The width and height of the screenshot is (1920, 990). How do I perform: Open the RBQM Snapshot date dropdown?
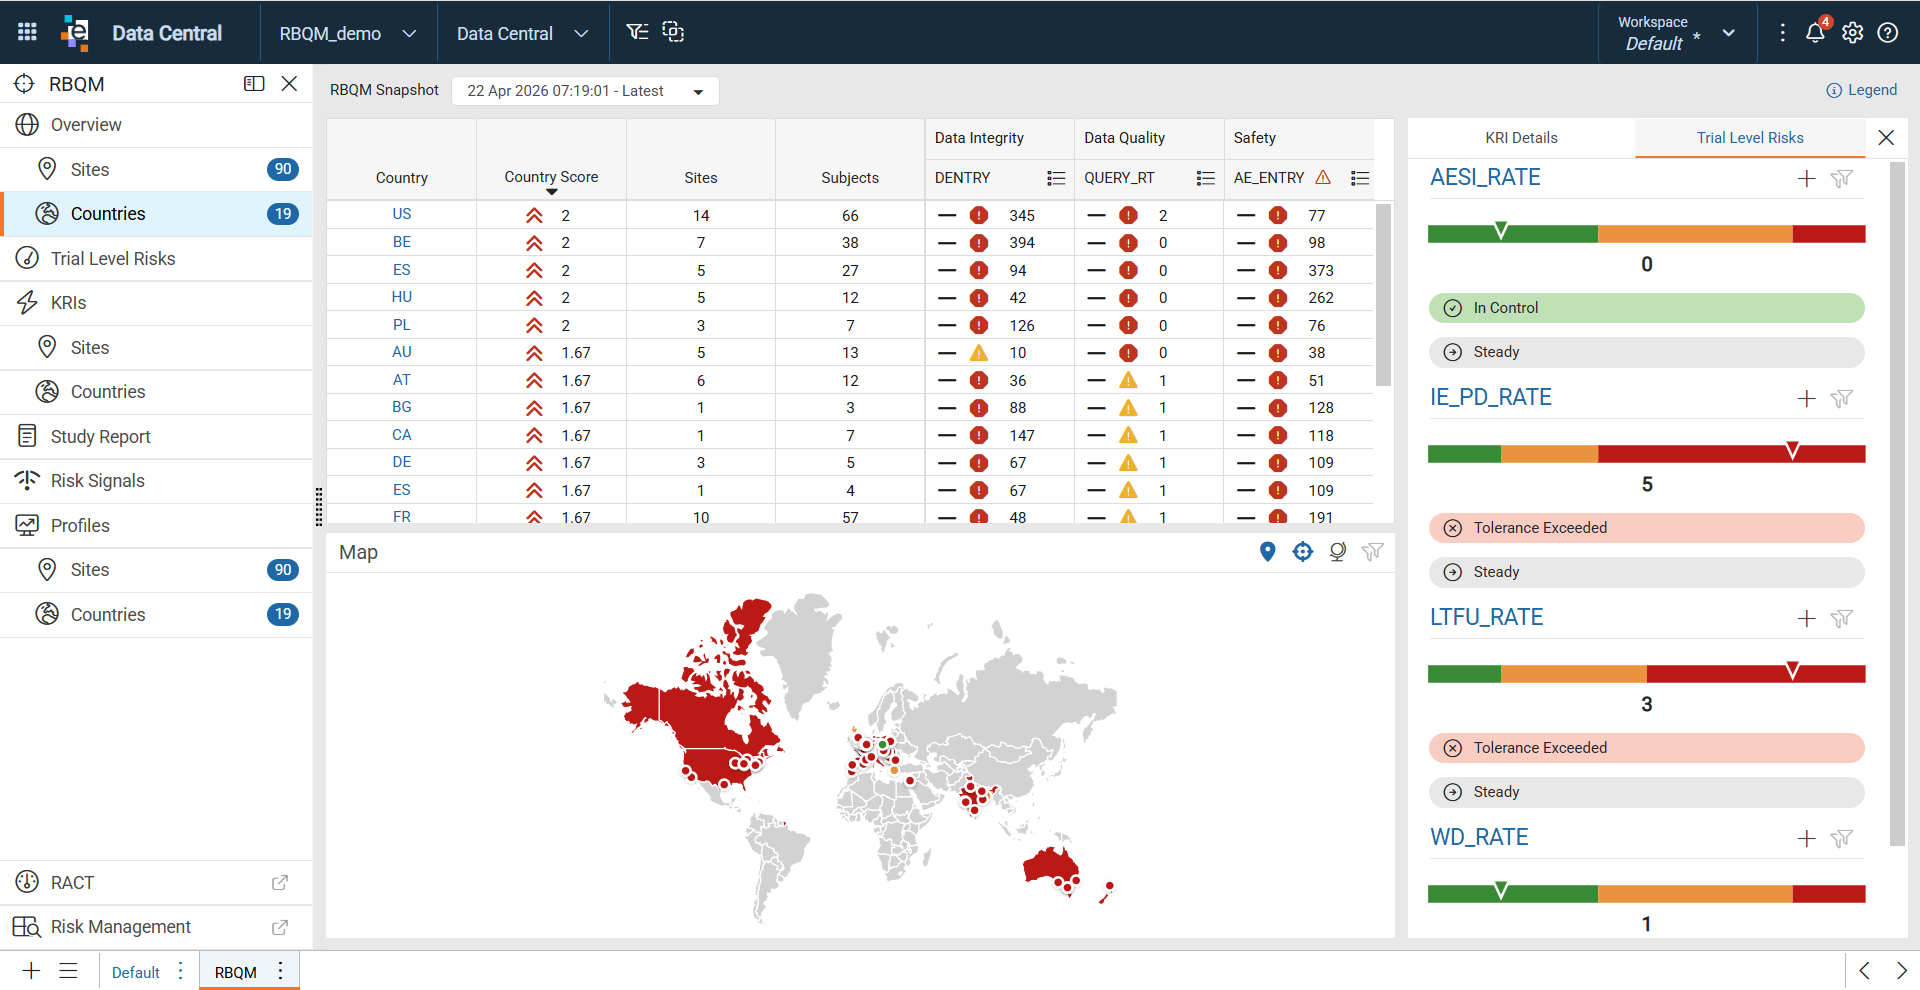pos(585,91)
